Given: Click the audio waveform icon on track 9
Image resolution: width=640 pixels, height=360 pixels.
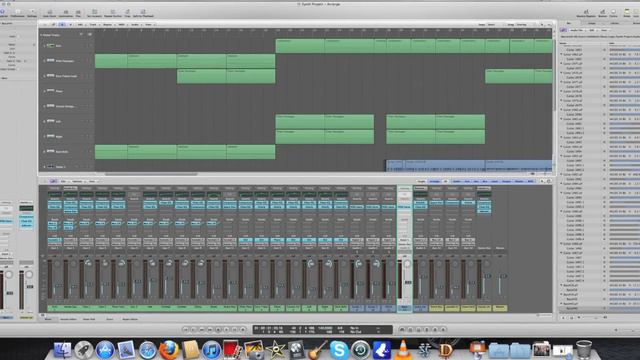Looking at the screenshot, I should pos(51,167).
